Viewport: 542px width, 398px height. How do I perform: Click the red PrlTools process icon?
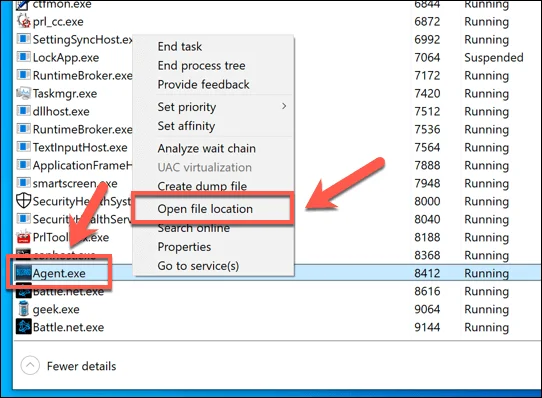point(24,237)
